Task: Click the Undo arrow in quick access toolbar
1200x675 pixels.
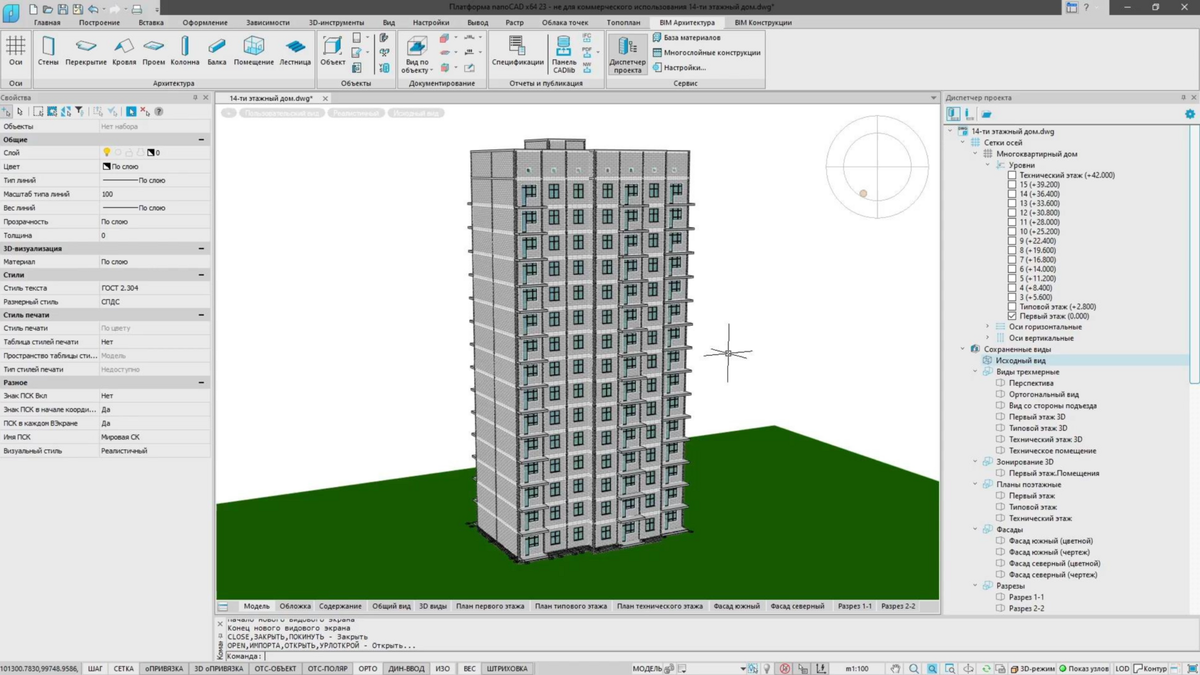Action: (x=92, y=8)
